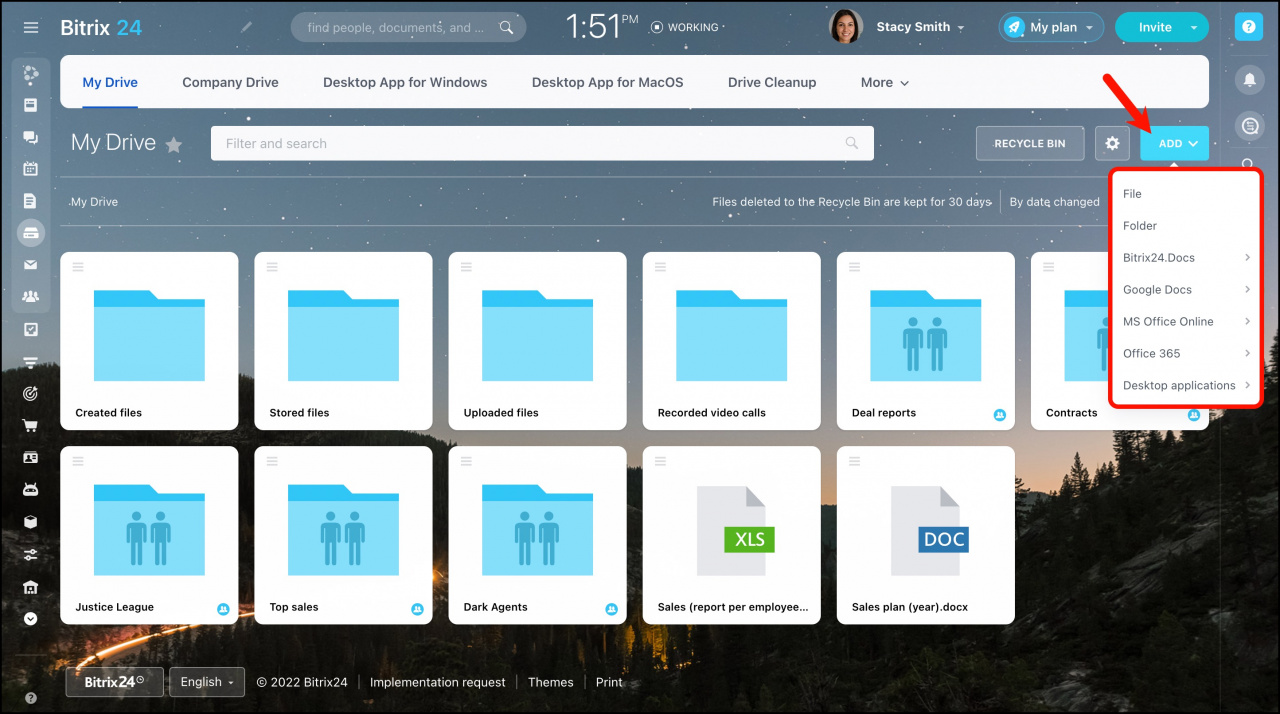Viewport: 1280px width, 714px height.
Task: Expand the More tab menu
Action: tap(885, 82)
